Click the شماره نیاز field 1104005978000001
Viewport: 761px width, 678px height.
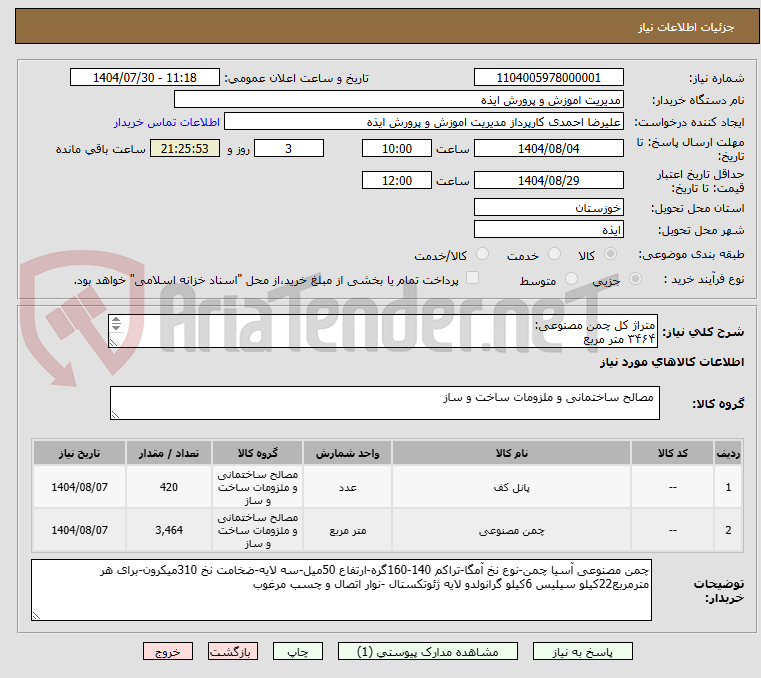[x=548, y=77]
